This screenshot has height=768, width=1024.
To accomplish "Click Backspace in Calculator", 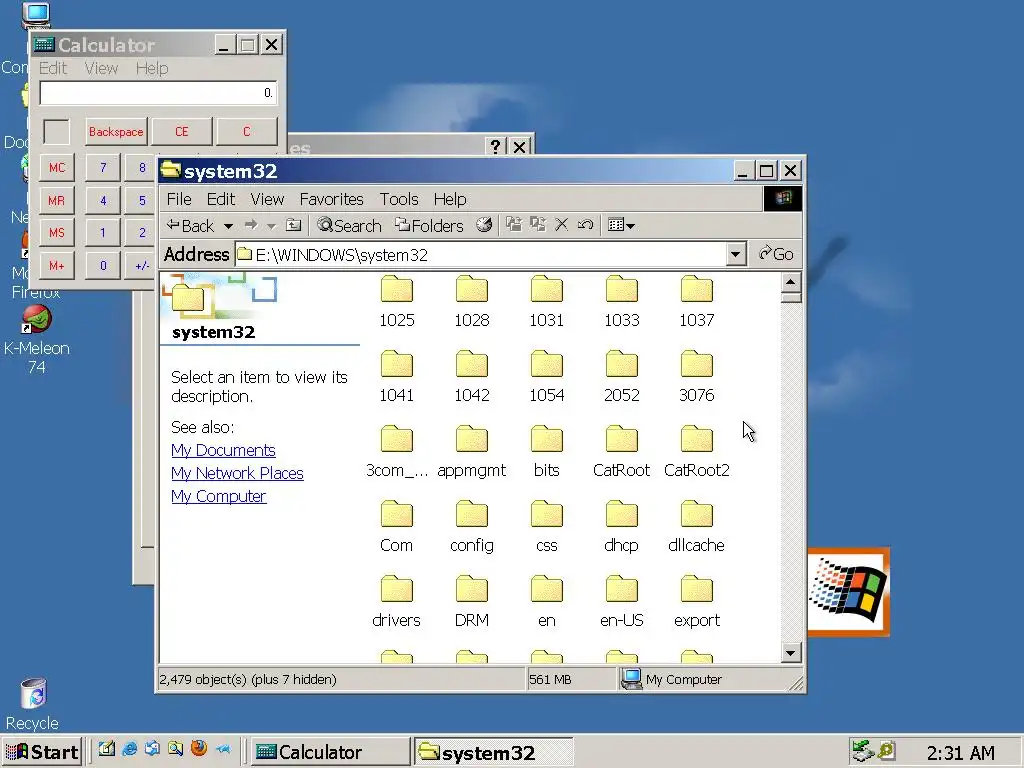I will [116, 132].
